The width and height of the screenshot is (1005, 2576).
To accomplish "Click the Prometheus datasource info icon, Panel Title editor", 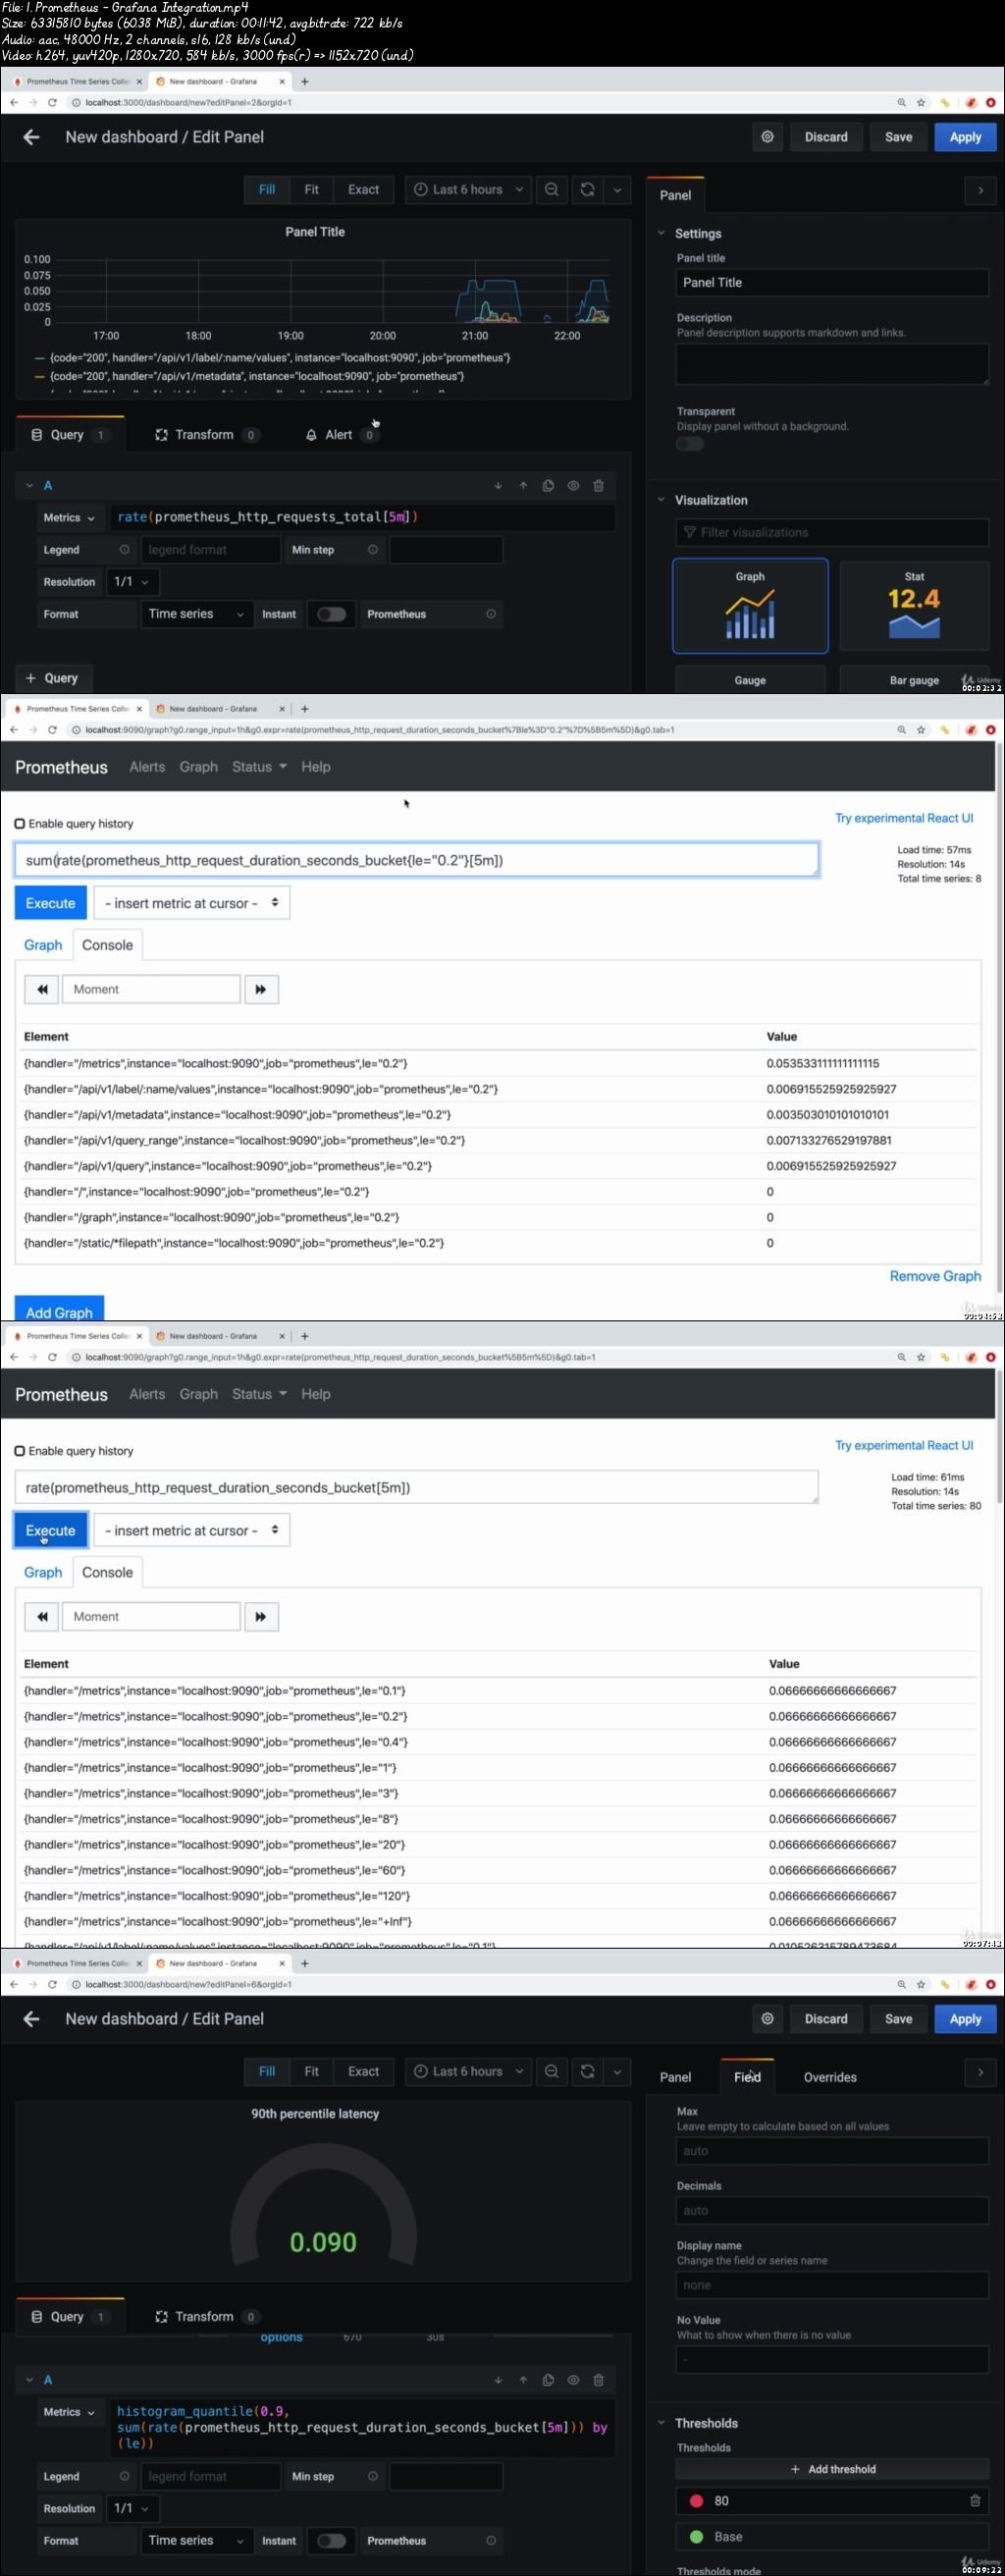I will coord(491,614).
